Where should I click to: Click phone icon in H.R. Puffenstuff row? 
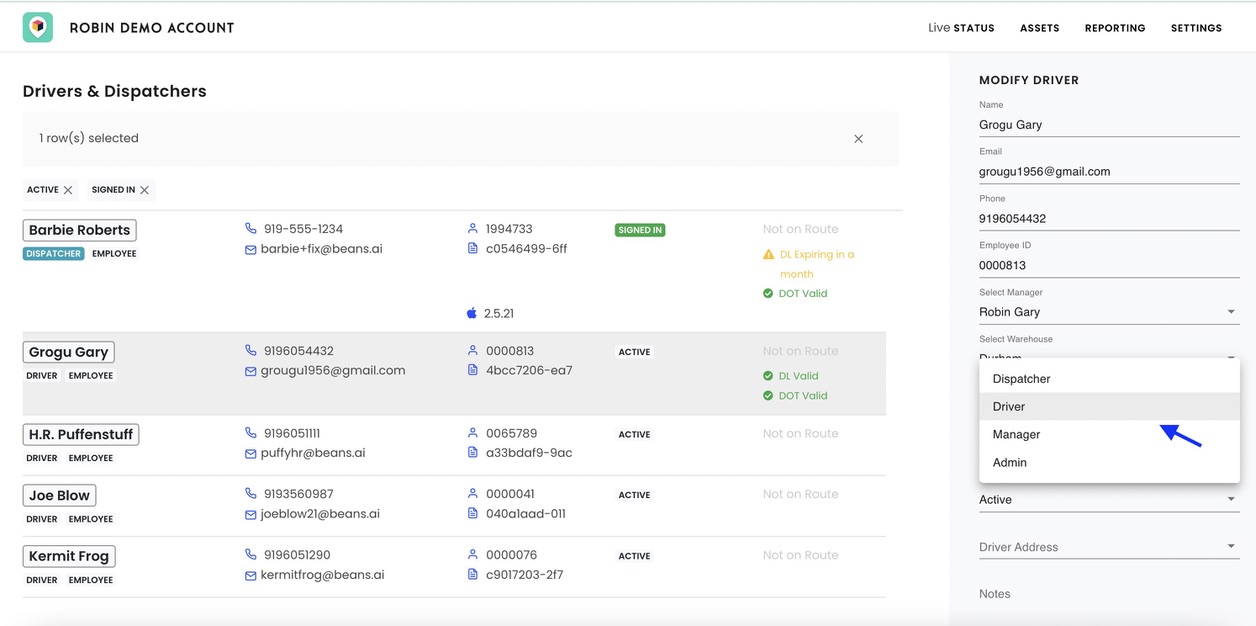tap(251, 433)
